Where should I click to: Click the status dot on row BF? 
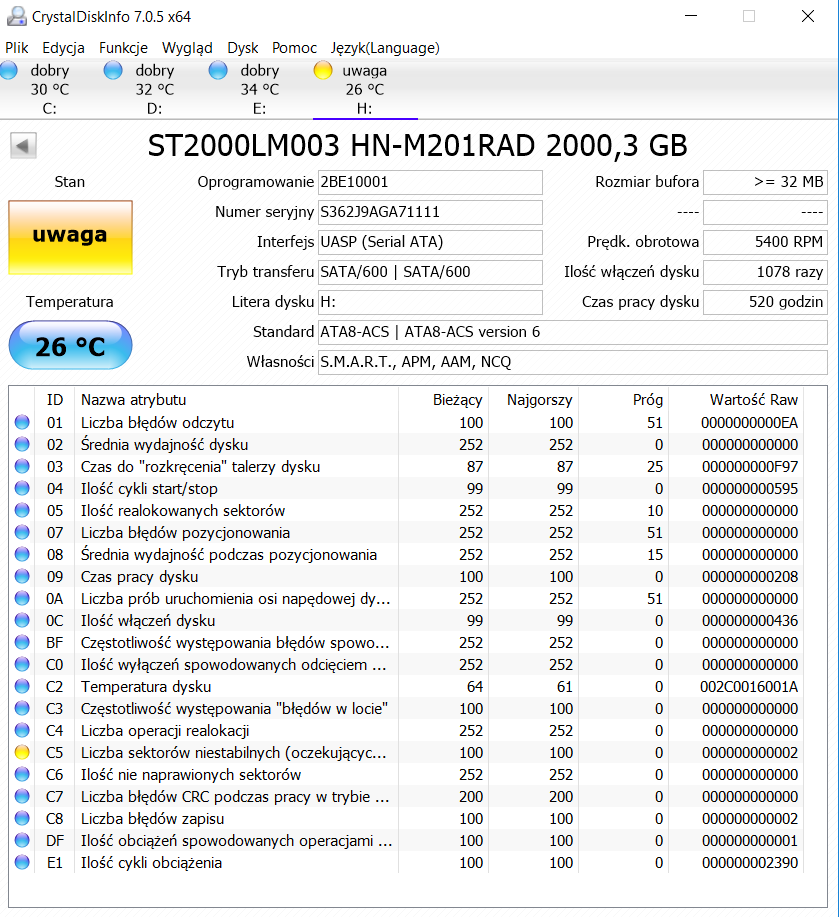[22, 642]
